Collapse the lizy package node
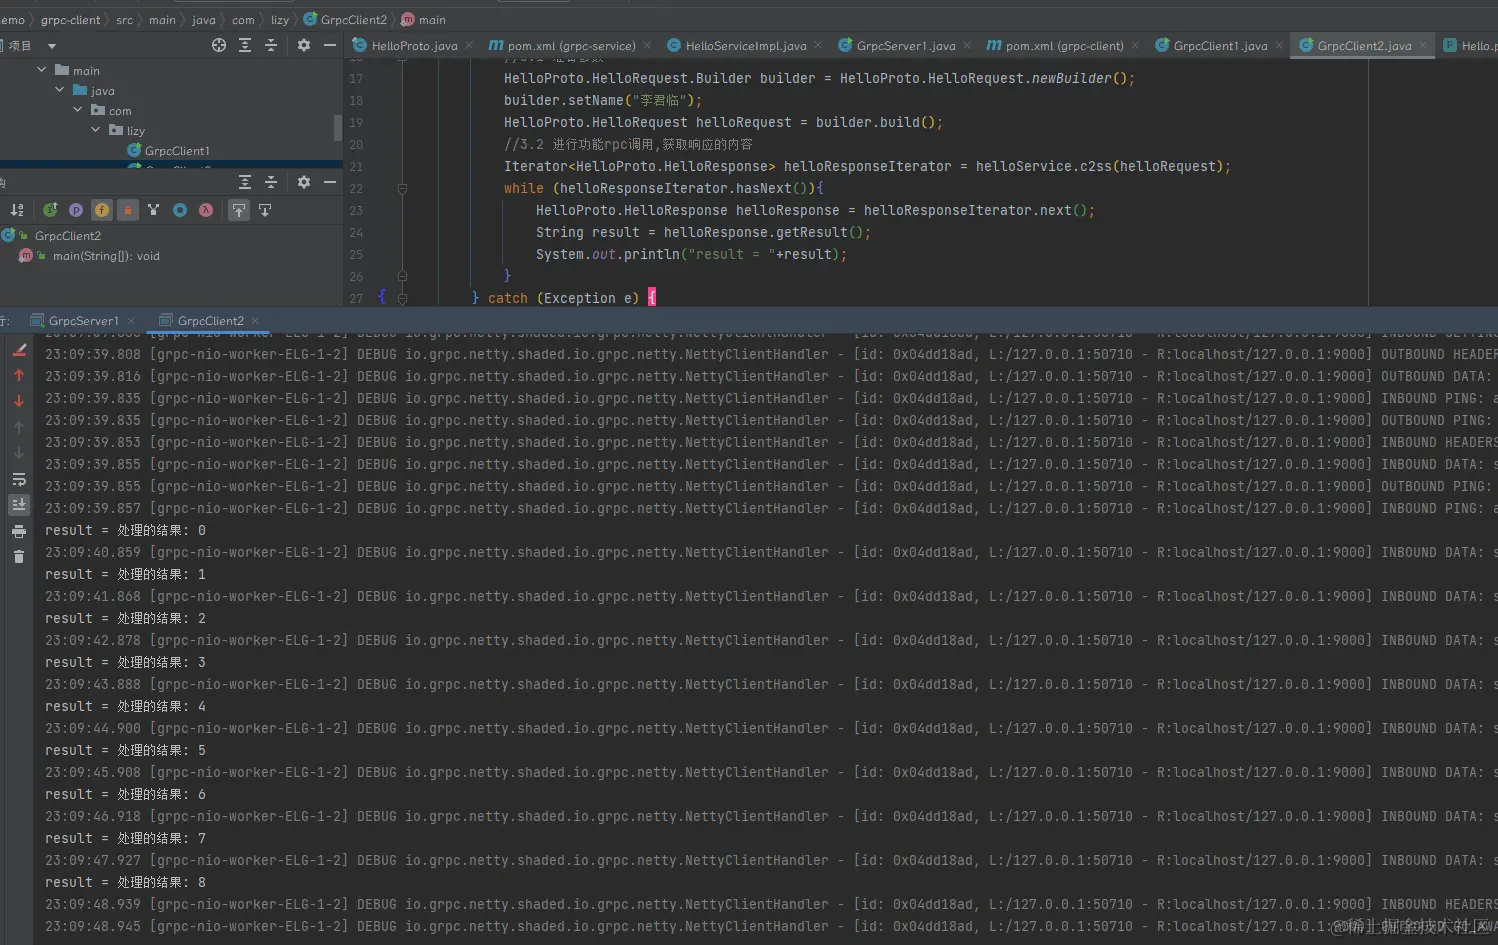 pos(95,130)
